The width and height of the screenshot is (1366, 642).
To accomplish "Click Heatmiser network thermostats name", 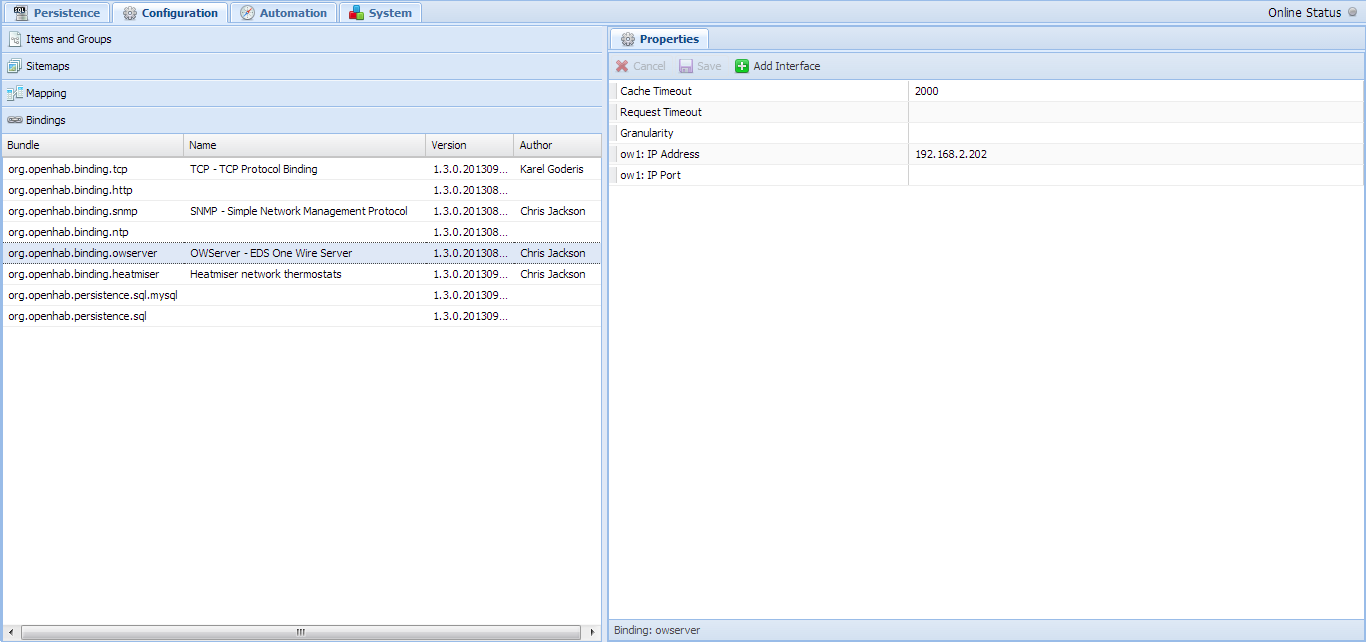I will (x=265, y=274).
